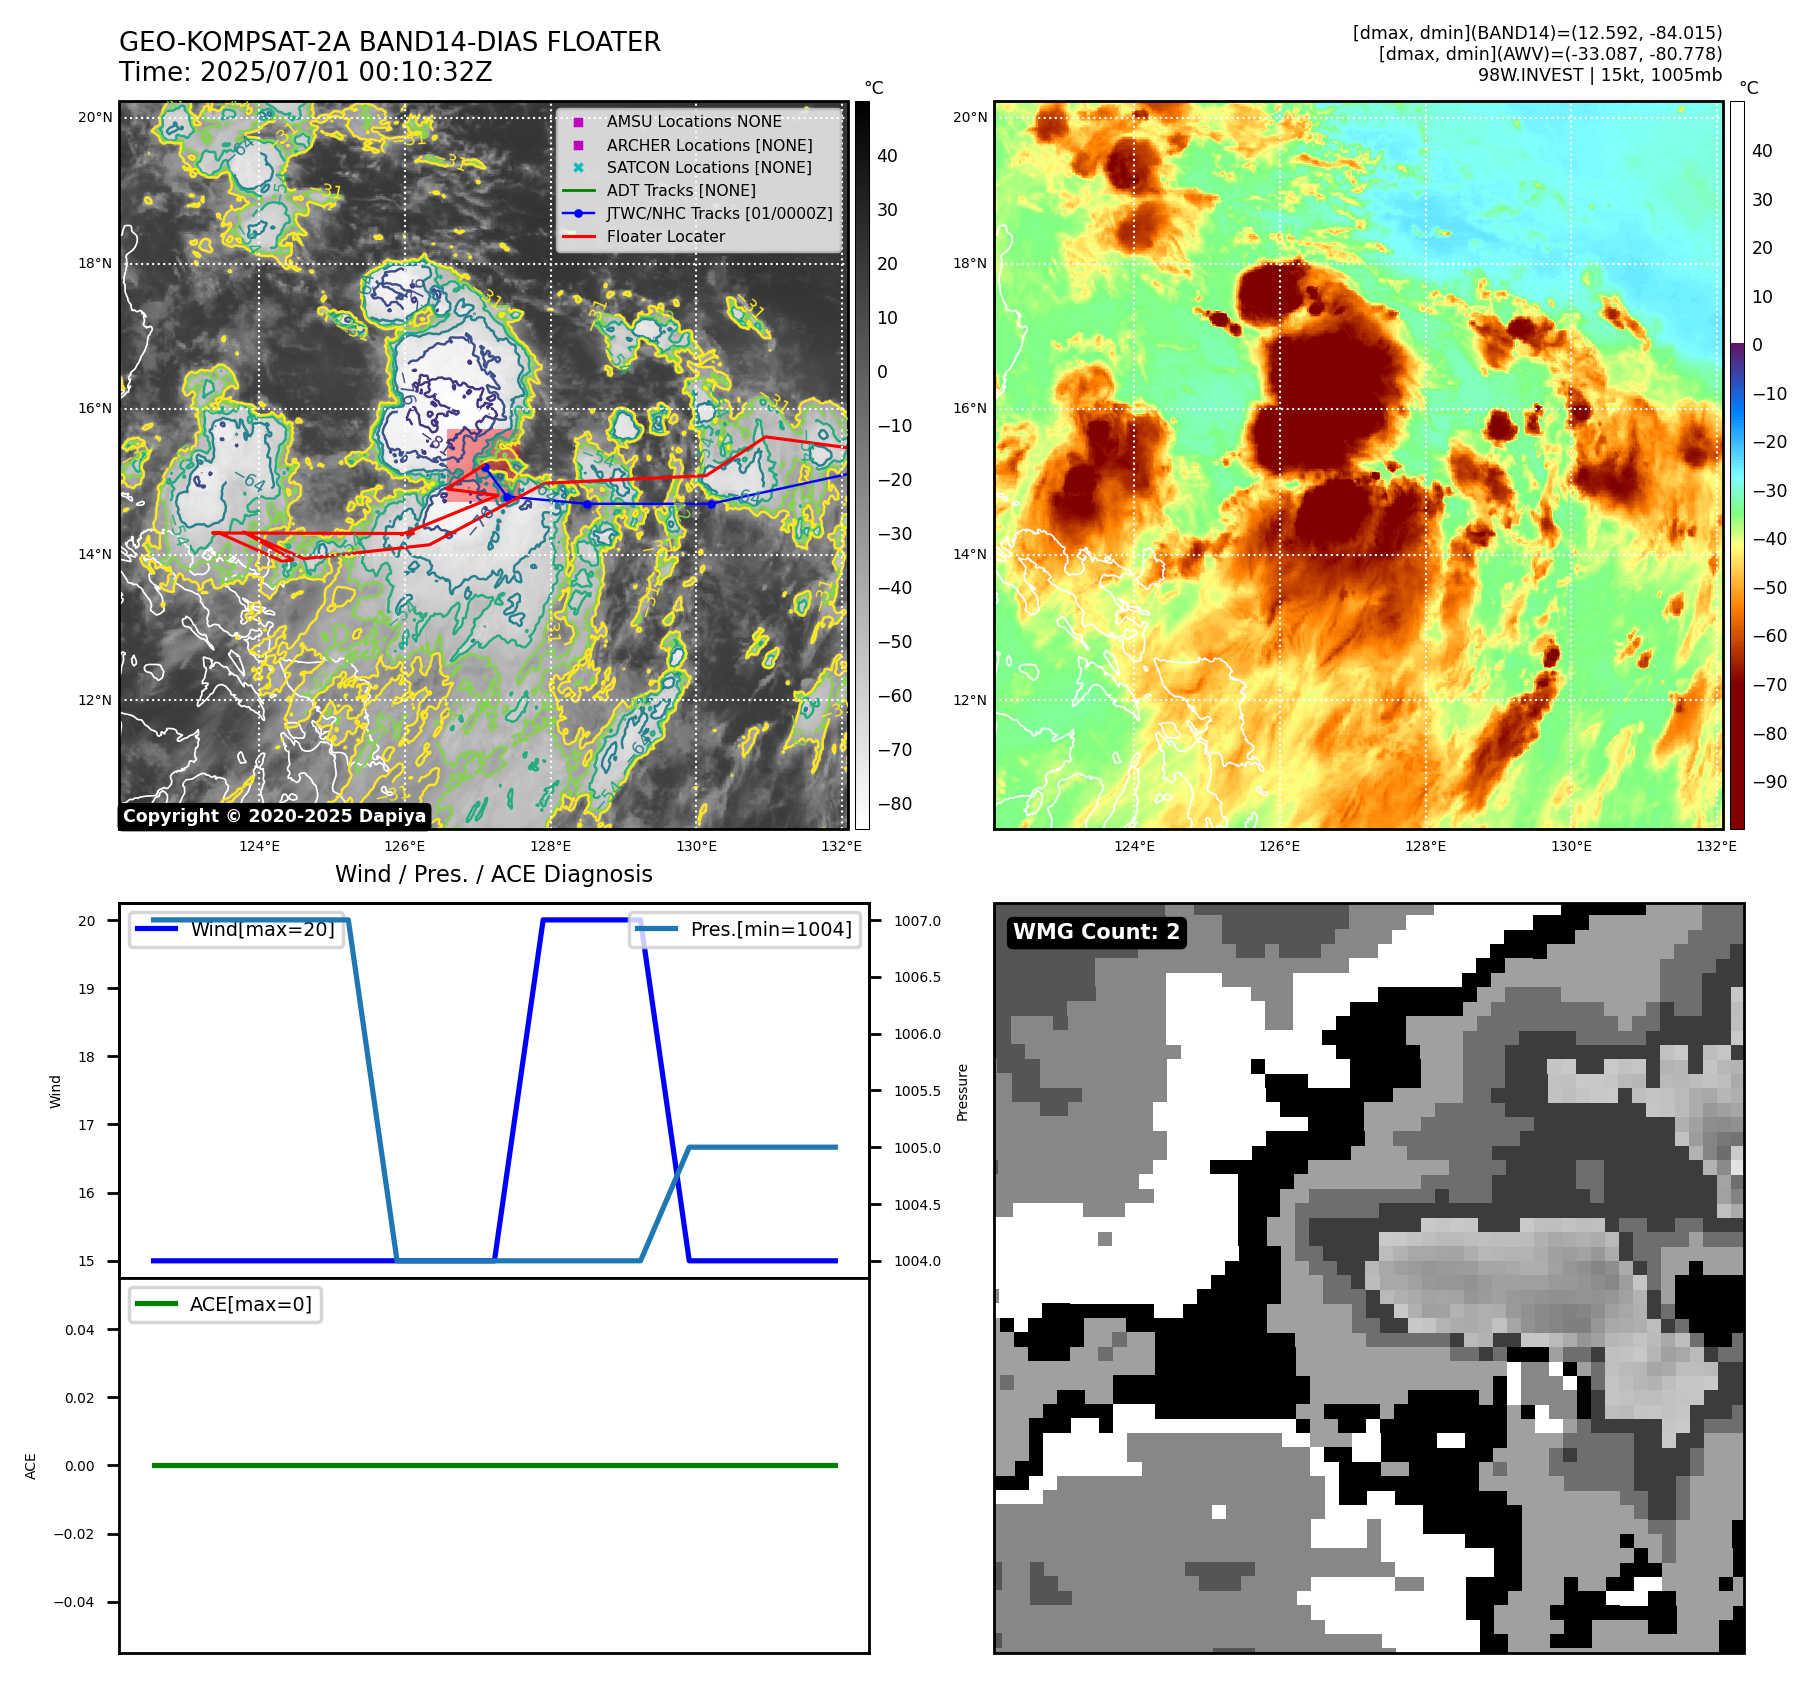
Task: Click the 'GEO-KOMPSAT-2A BAND14-DIAS FLOATER' title
Action: pos(390,42)
